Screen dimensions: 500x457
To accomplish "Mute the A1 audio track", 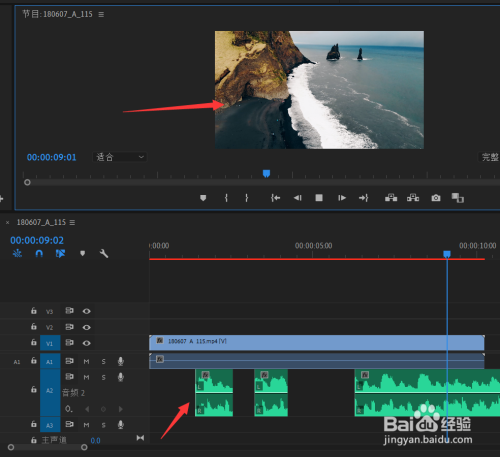I will point(86,361).
